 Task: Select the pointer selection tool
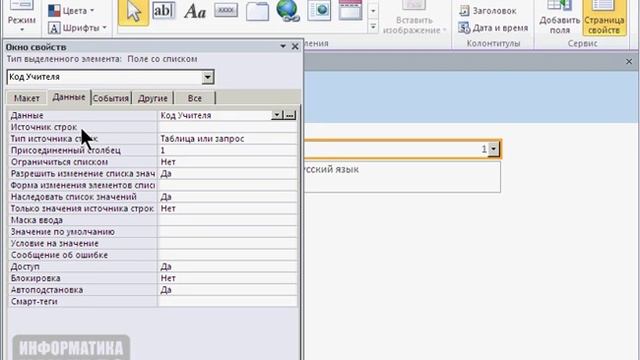pos(133,12)
